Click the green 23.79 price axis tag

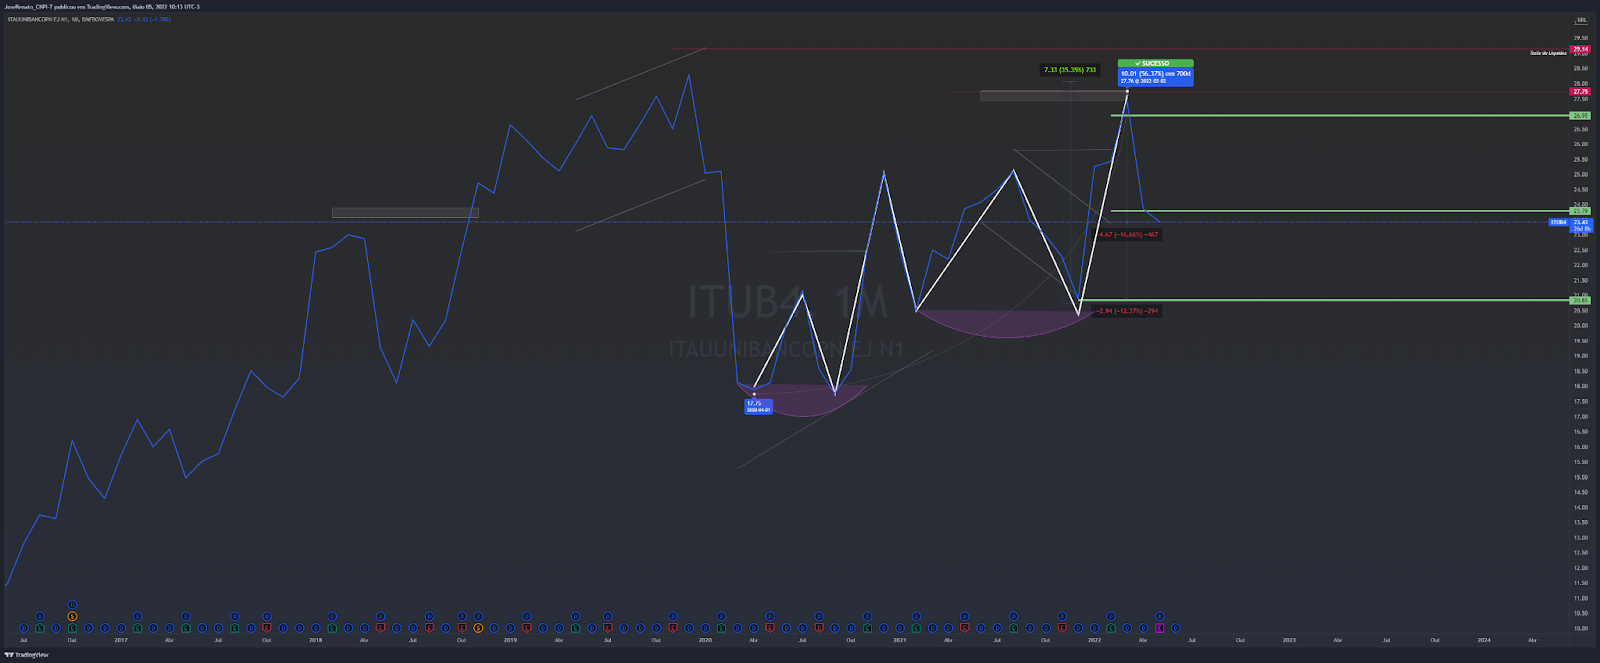coord(1581,211)
